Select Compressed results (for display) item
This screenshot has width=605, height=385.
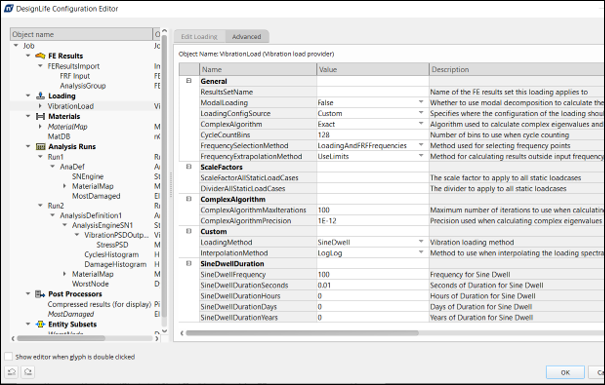[99, 304]
